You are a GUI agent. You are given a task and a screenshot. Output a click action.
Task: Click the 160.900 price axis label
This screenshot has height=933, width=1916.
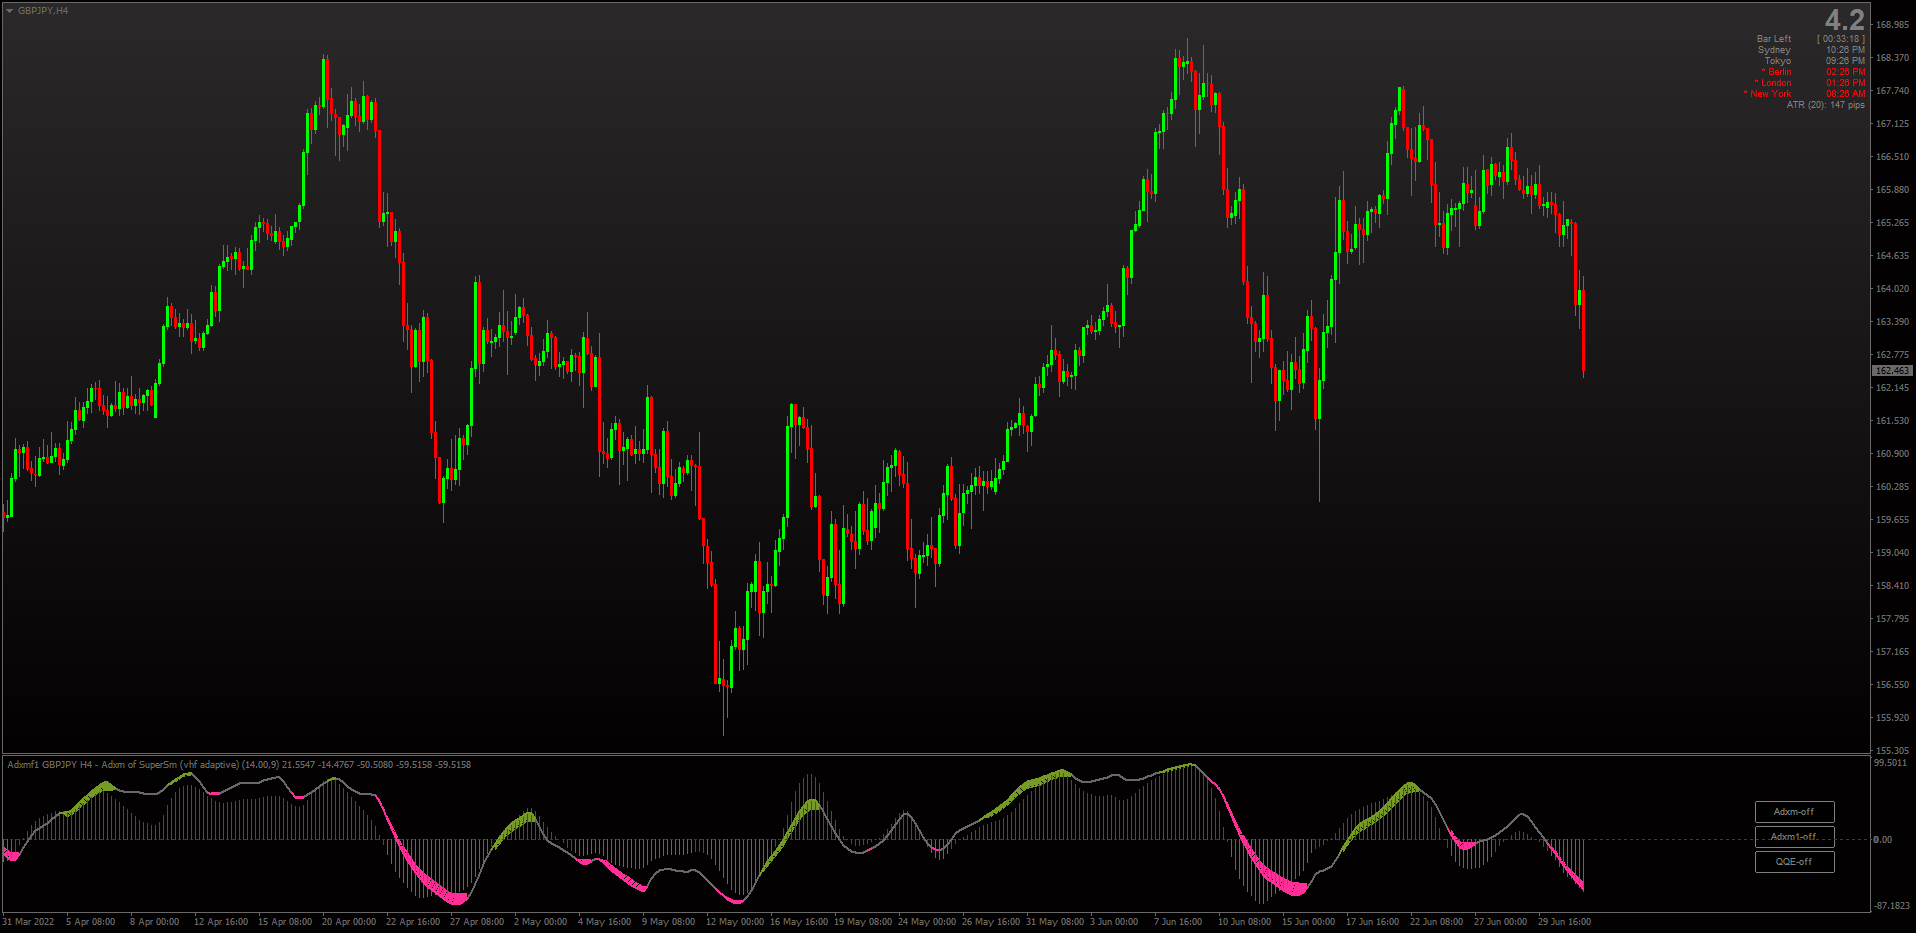pyautogui.click(x=1892, y=454)
